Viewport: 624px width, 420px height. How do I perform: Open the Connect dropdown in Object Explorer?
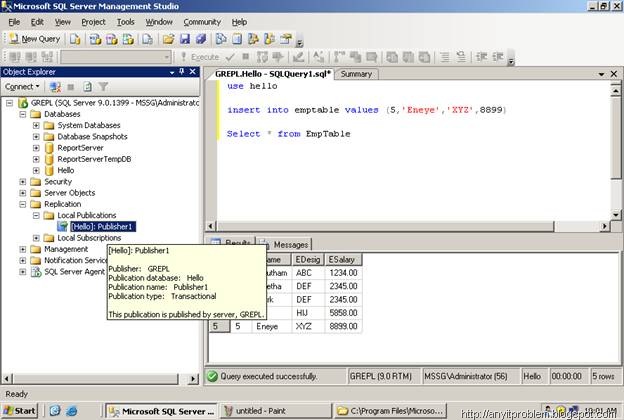[22, 86]
